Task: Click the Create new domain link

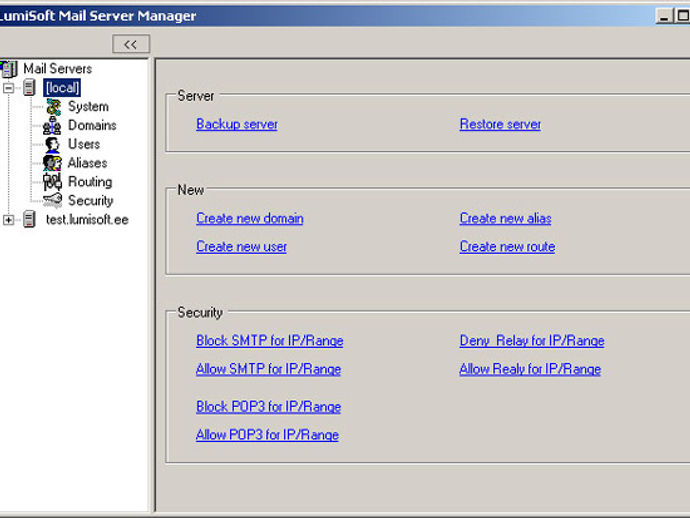Action: click(250, 218)
